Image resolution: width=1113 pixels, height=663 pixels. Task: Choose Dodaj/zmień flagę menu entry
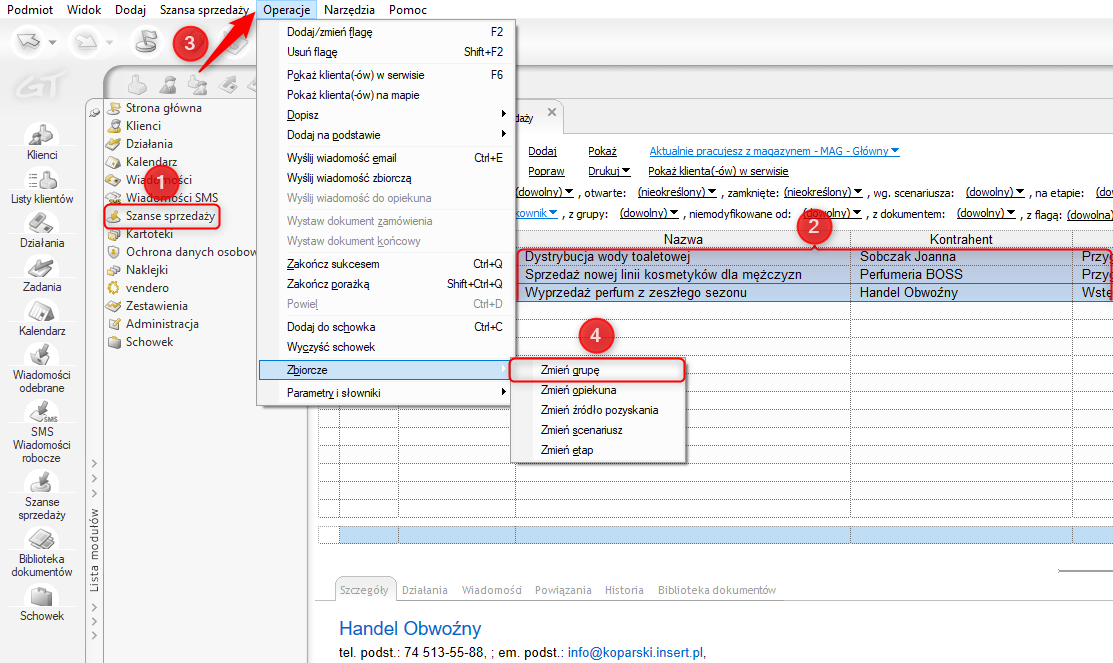(385, 32)
